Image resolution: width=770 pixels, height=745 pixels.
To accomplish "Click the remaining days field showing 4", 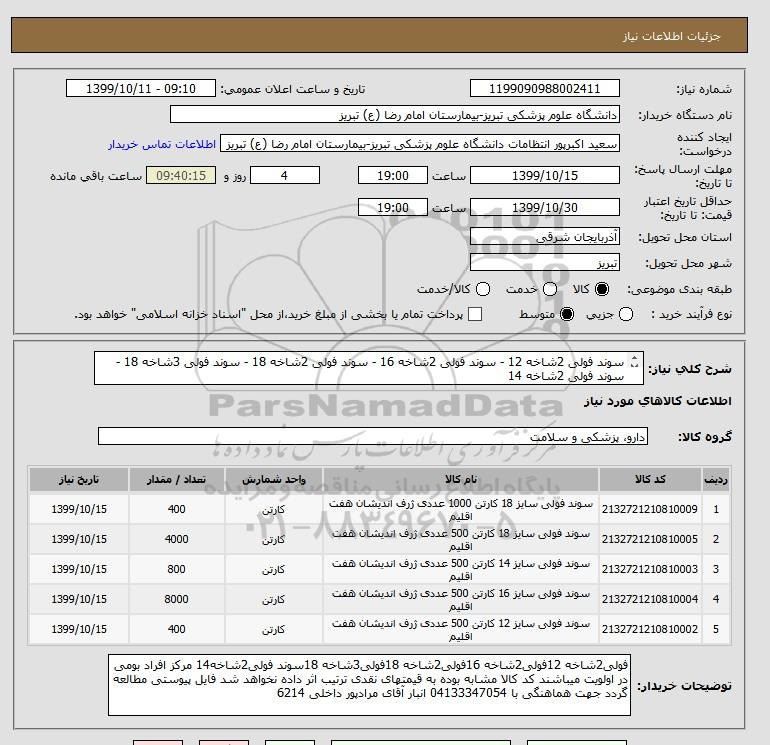I will pos(285,175).
